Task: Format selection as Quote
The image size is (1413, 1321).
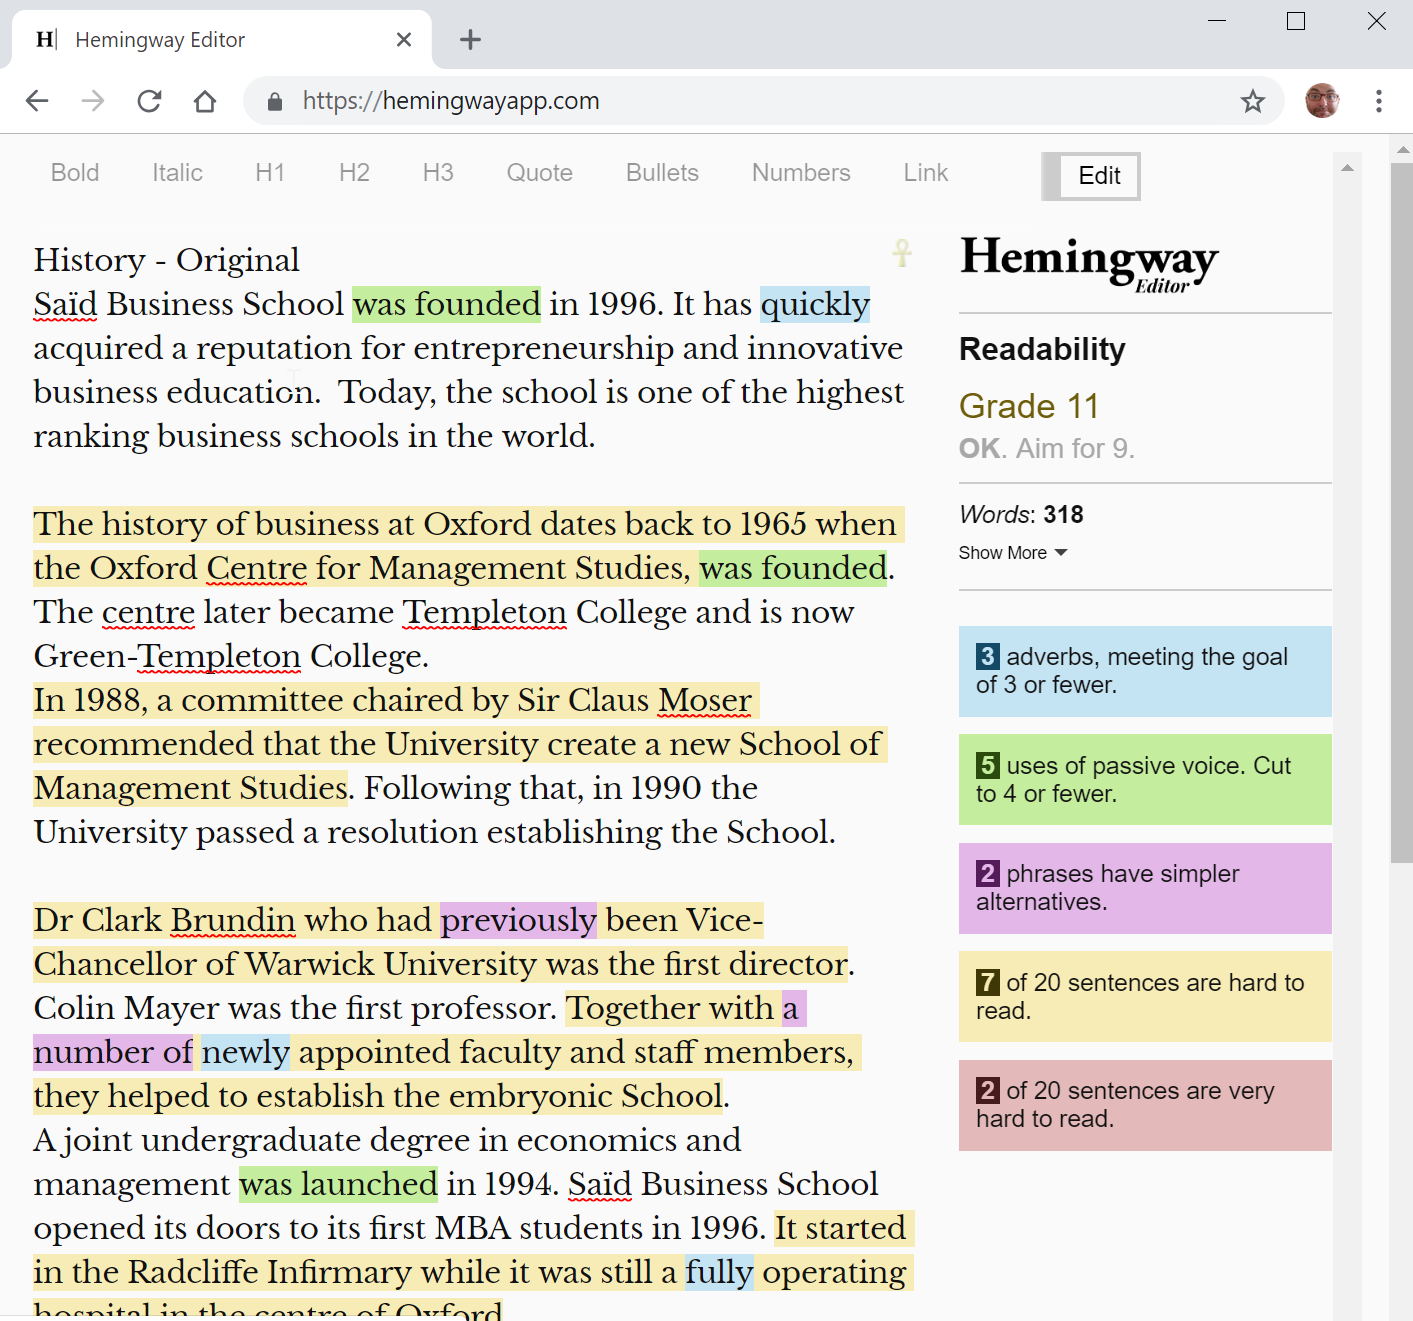Action: point(539,173)
